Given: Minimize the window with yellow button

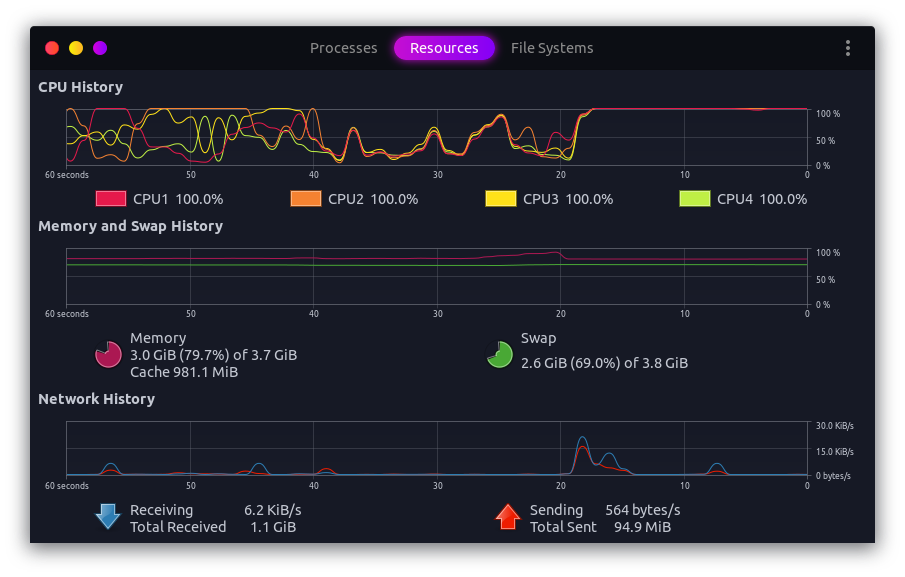Looking at the screenshot, I should click(x=76, y=48).
